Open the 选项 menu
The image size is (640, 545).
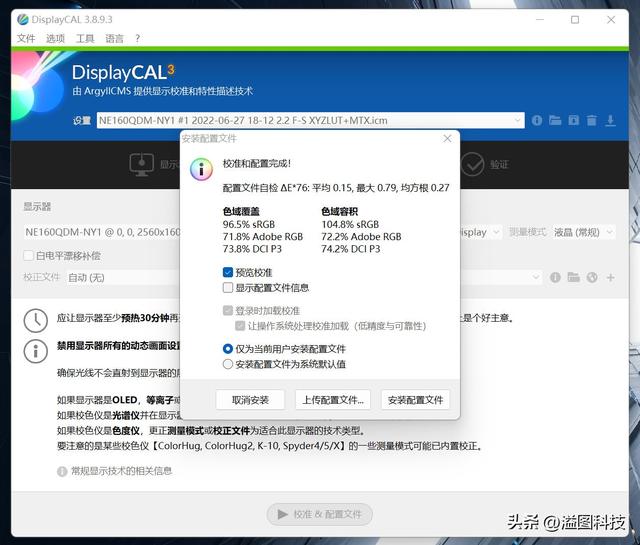coord(56,39)
